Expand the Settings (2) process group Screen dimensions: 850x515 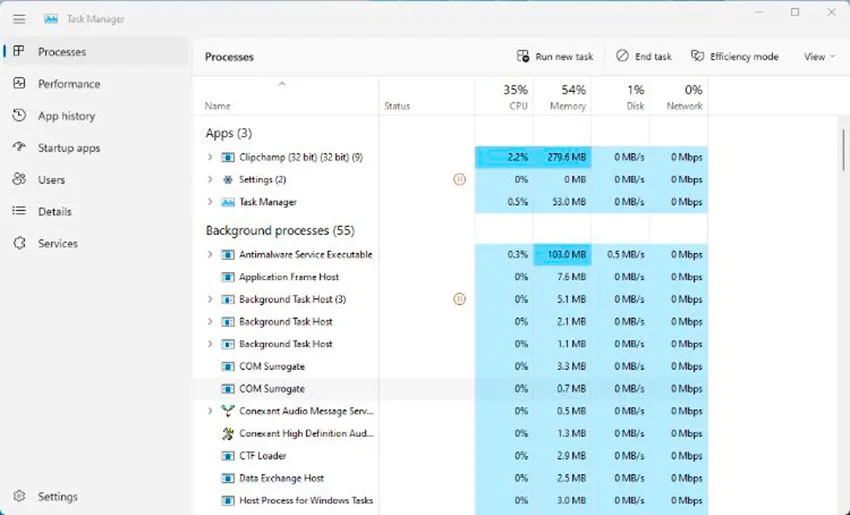click(210, 179)
